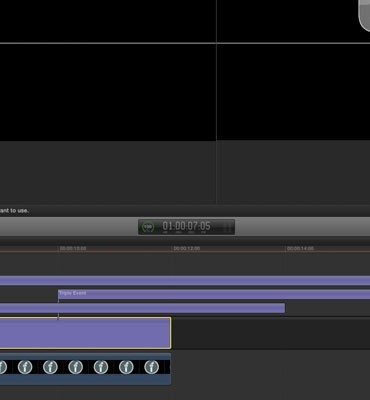This screenshot has height=400, width=370.
Task: Open background tasks via the 100 percent circle
Action: (x=148, y=227)
